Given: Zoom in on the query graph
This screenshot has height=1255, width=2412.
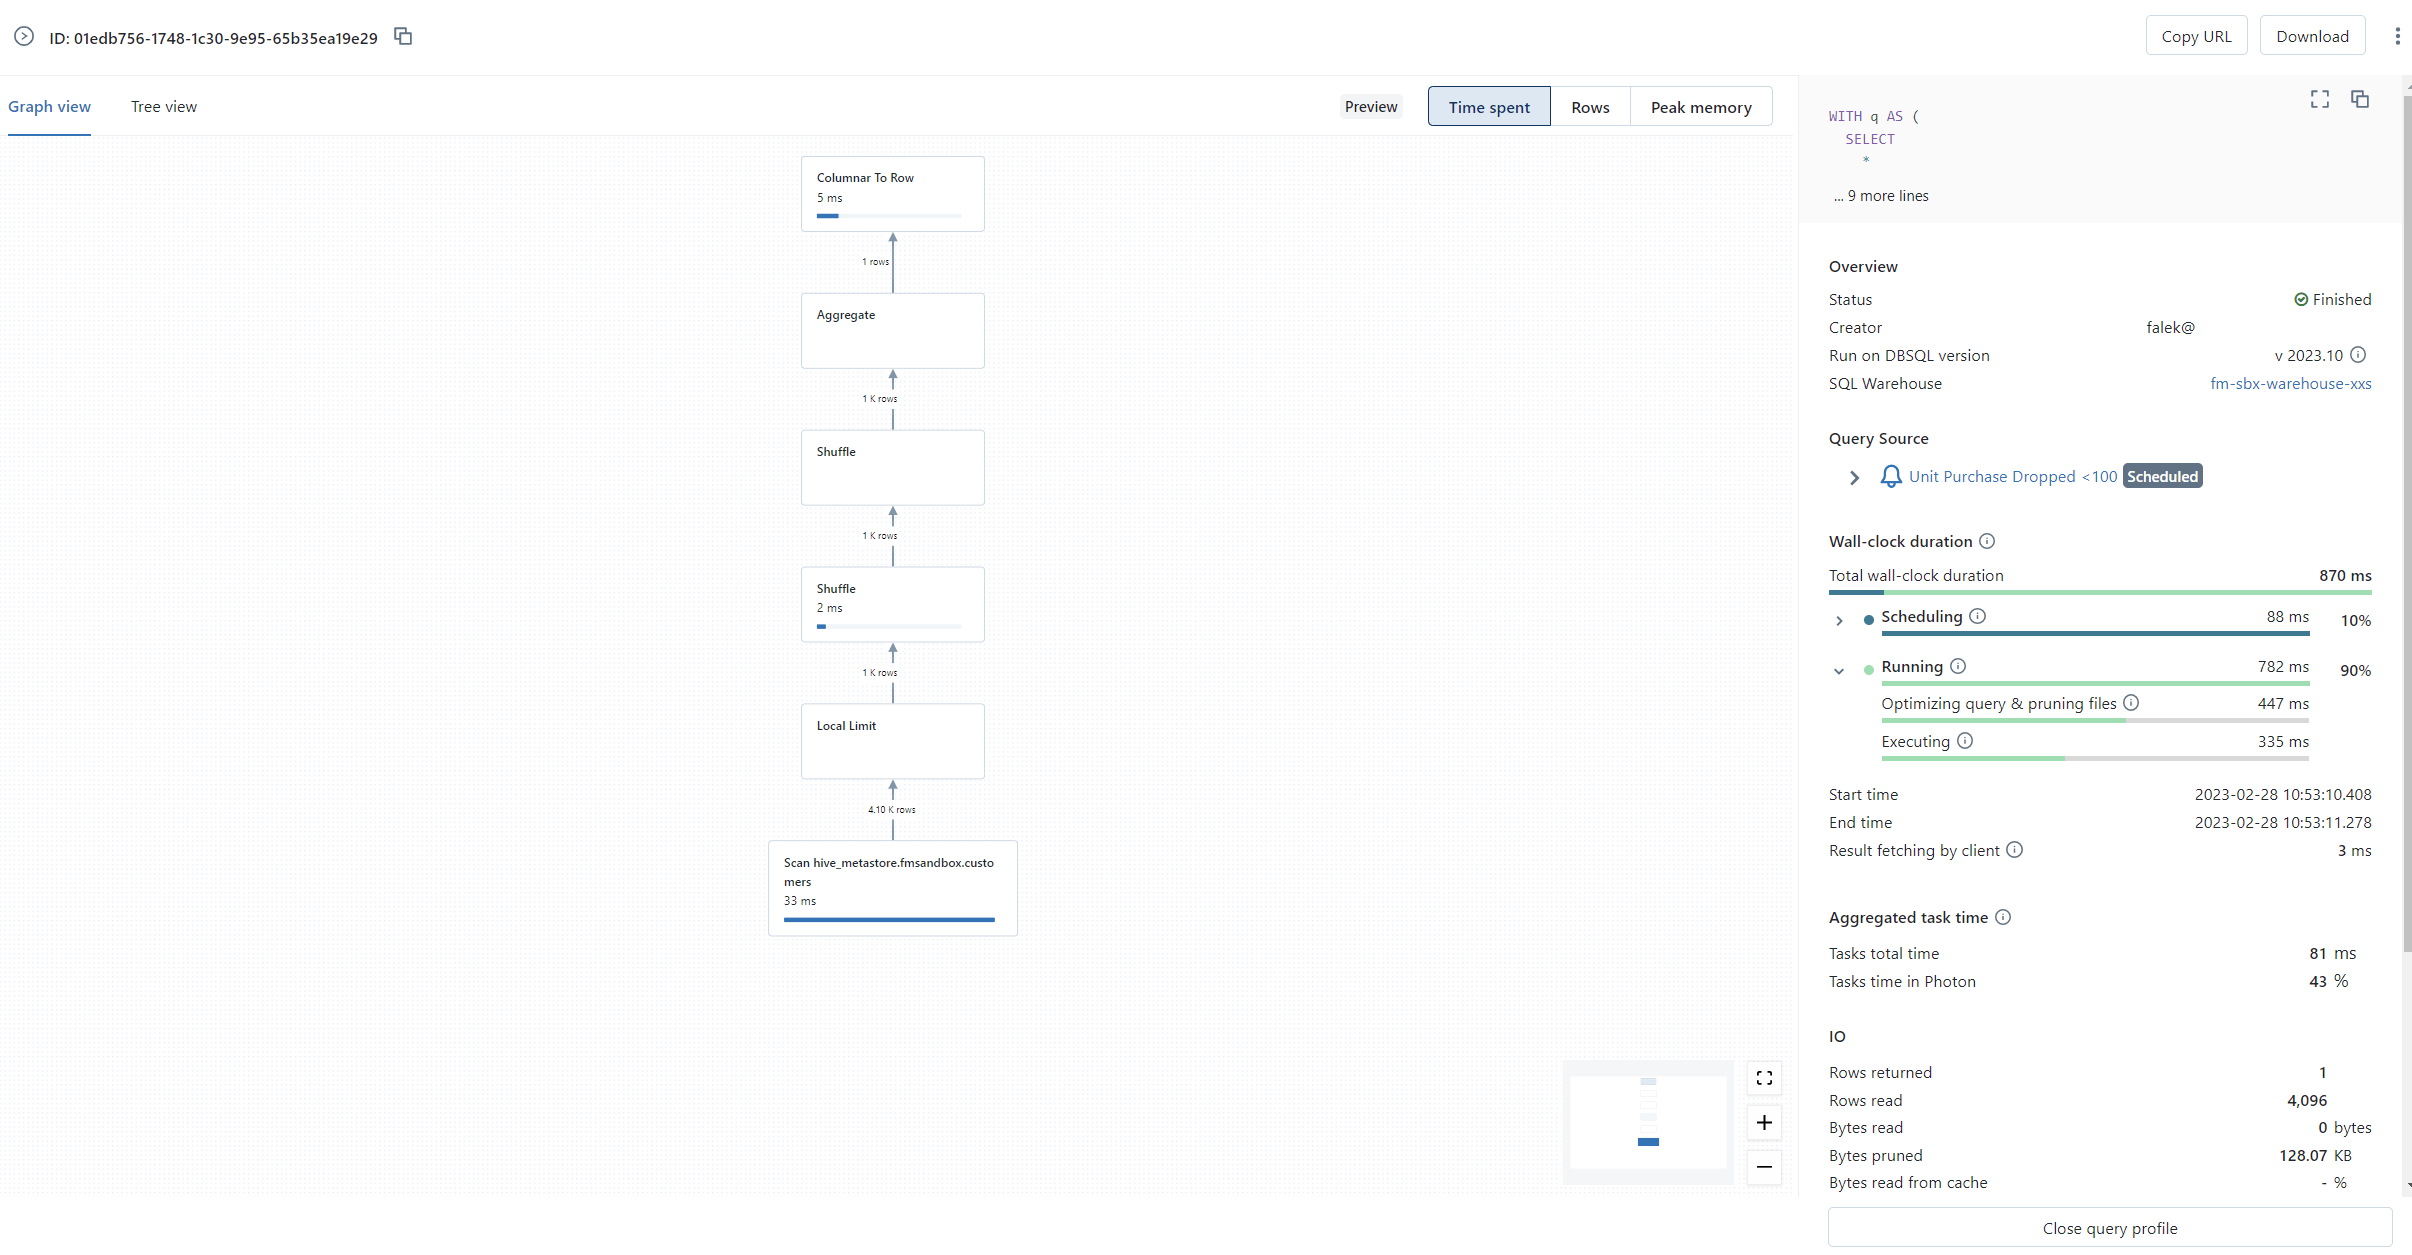Looking at the screenshot, I should [x=1763, y=1122].
